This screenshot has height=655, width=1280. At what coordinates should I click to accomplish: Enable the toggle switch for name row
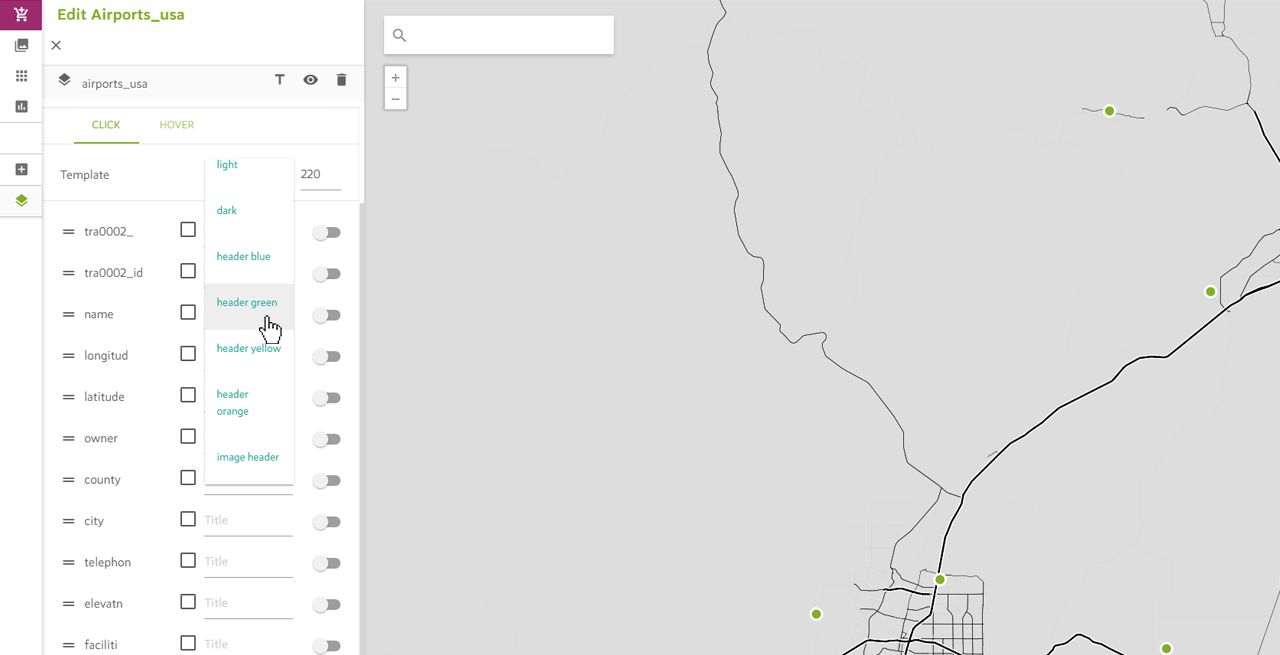326,315
